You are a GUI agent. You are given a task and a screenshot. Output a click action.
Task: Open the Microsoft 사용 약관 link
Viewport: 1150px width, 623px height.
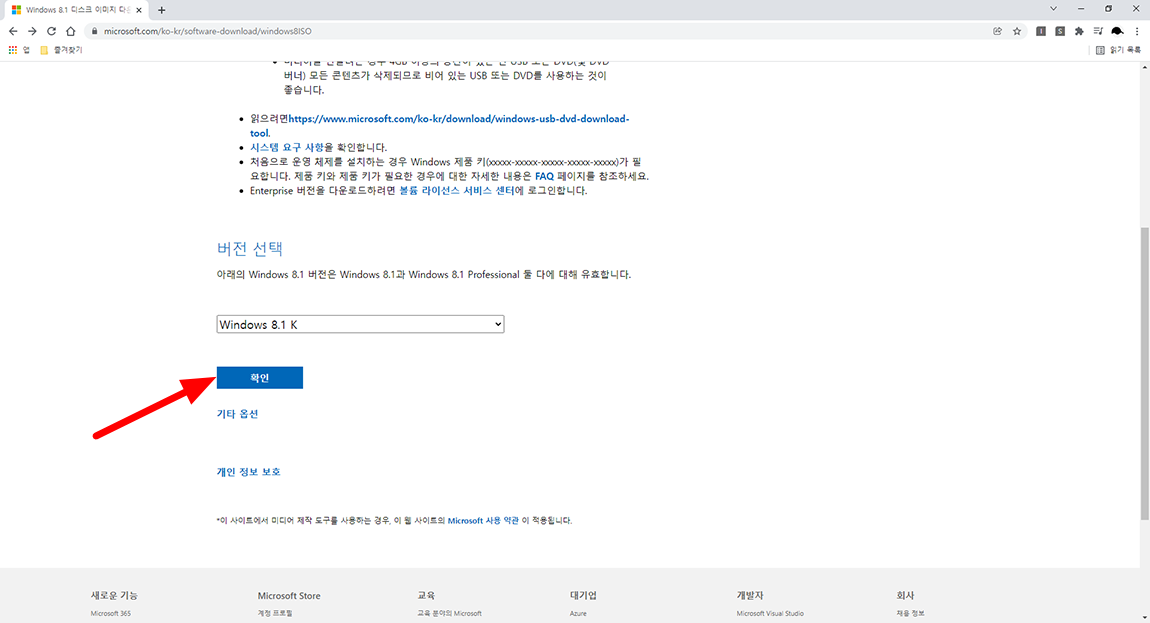[x=483, y=520]
